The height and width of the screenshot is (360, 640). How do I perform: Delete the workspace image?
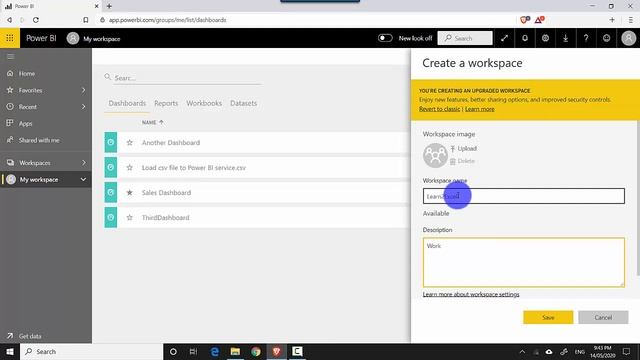pos(462,161)
